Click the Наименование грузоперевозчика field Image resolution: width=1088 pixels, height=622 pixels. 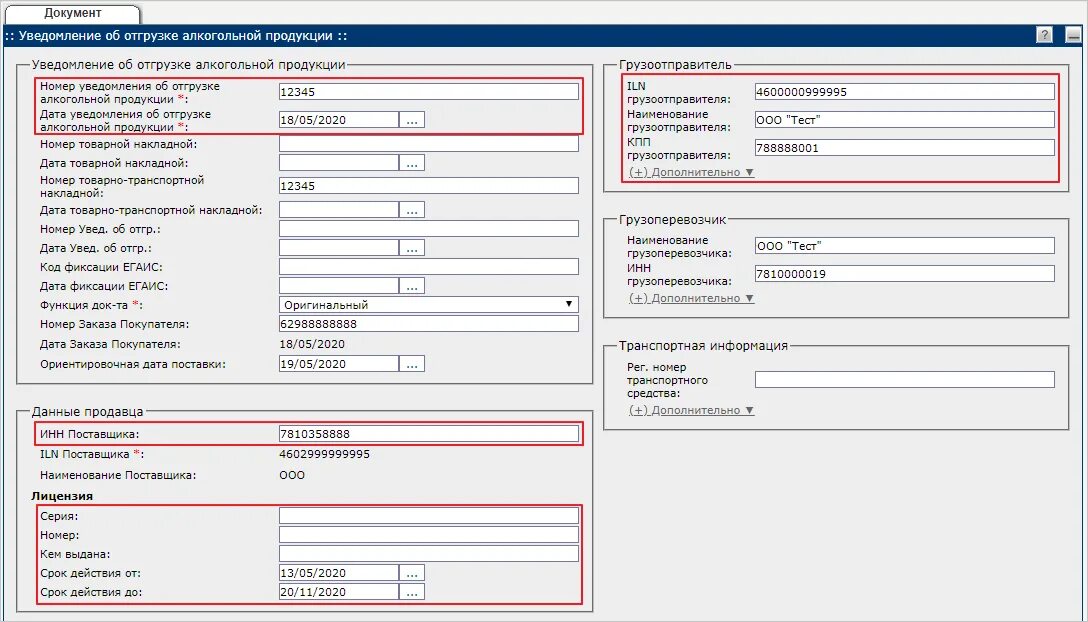[x=905, y=246]
